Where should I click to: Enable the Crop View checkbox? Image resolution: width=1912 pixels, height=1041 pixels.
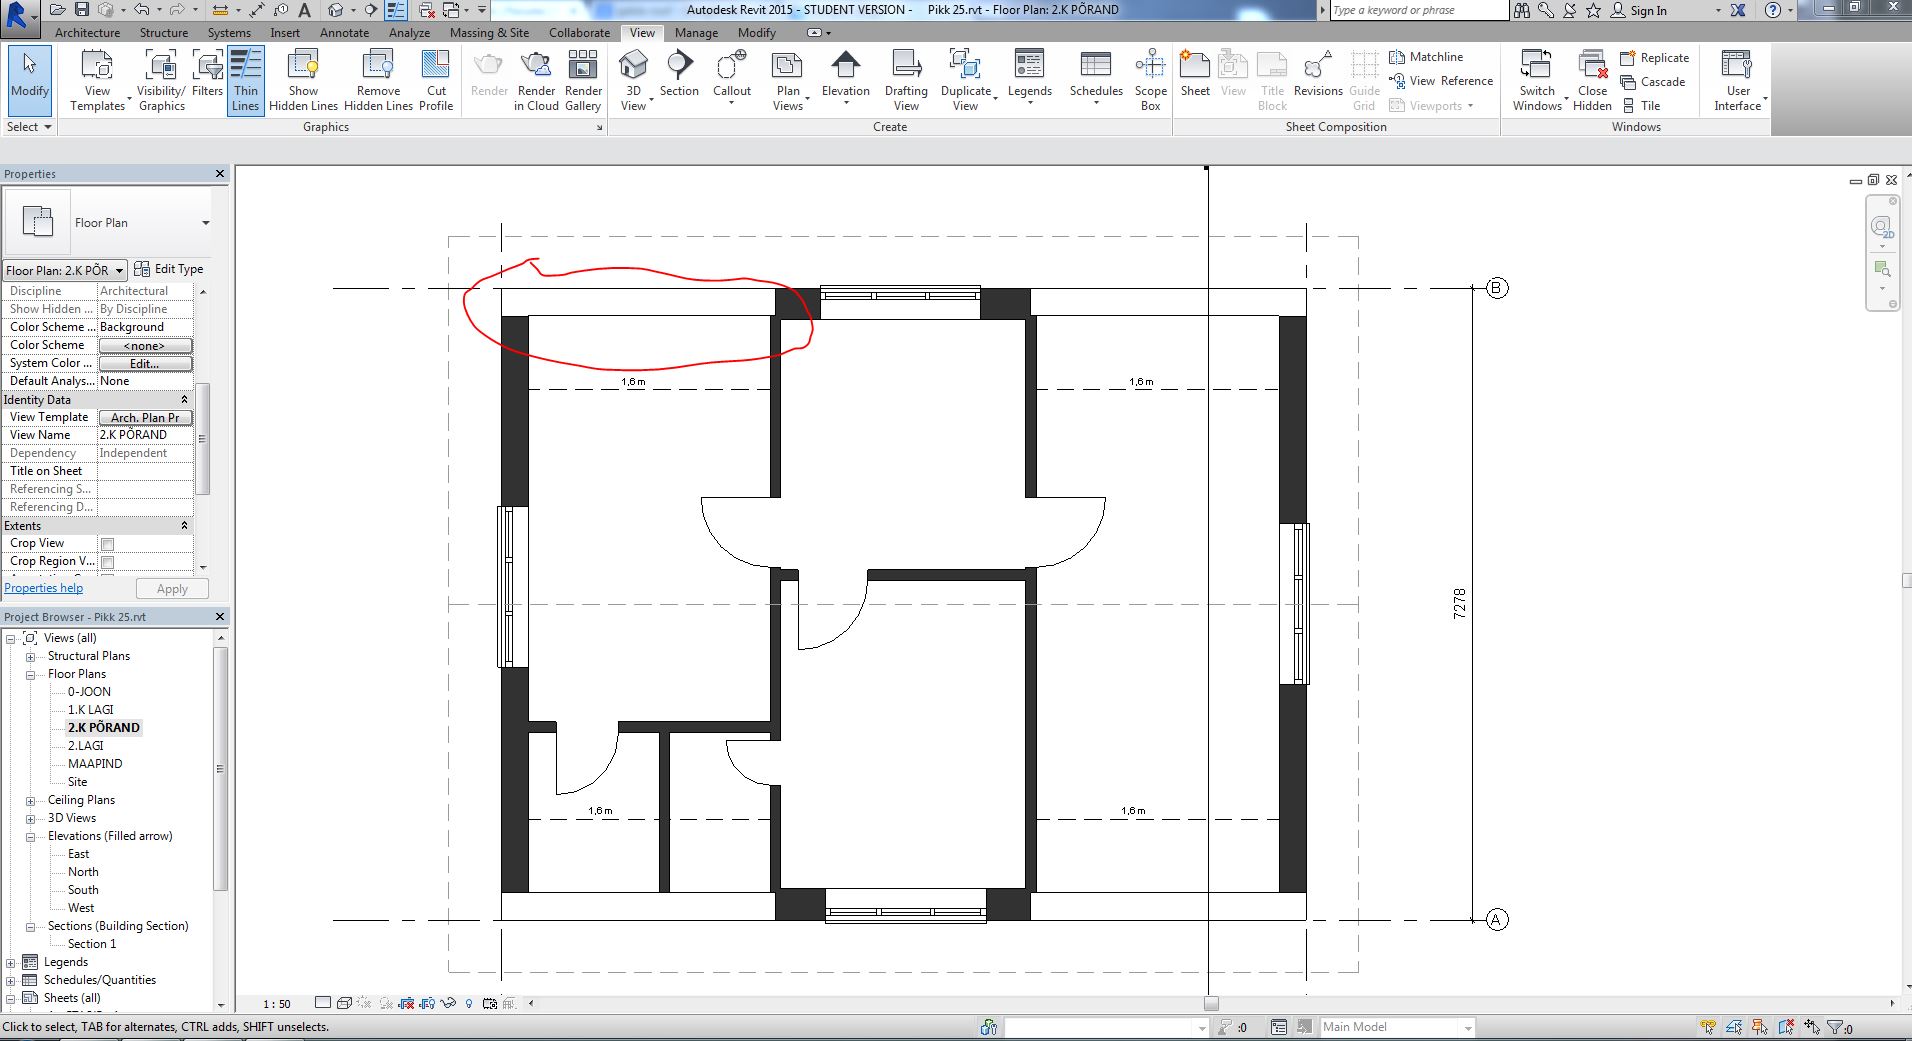coord(105,543)
